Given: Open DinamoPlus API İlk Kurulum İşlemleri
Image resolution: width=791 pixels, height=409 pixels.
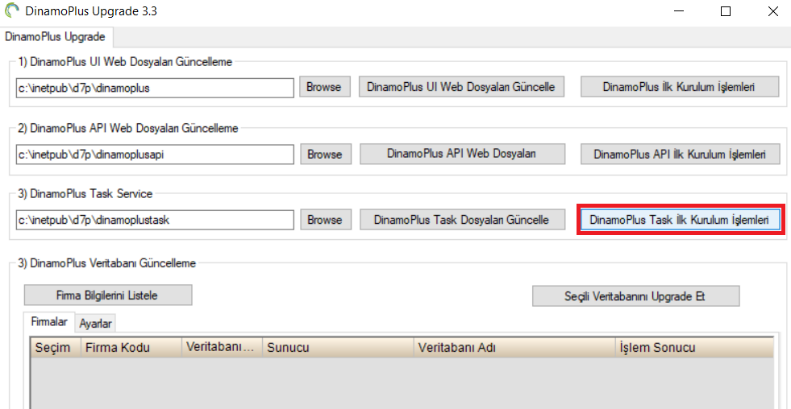Looking at the screenshot, I should pos(680,154).
